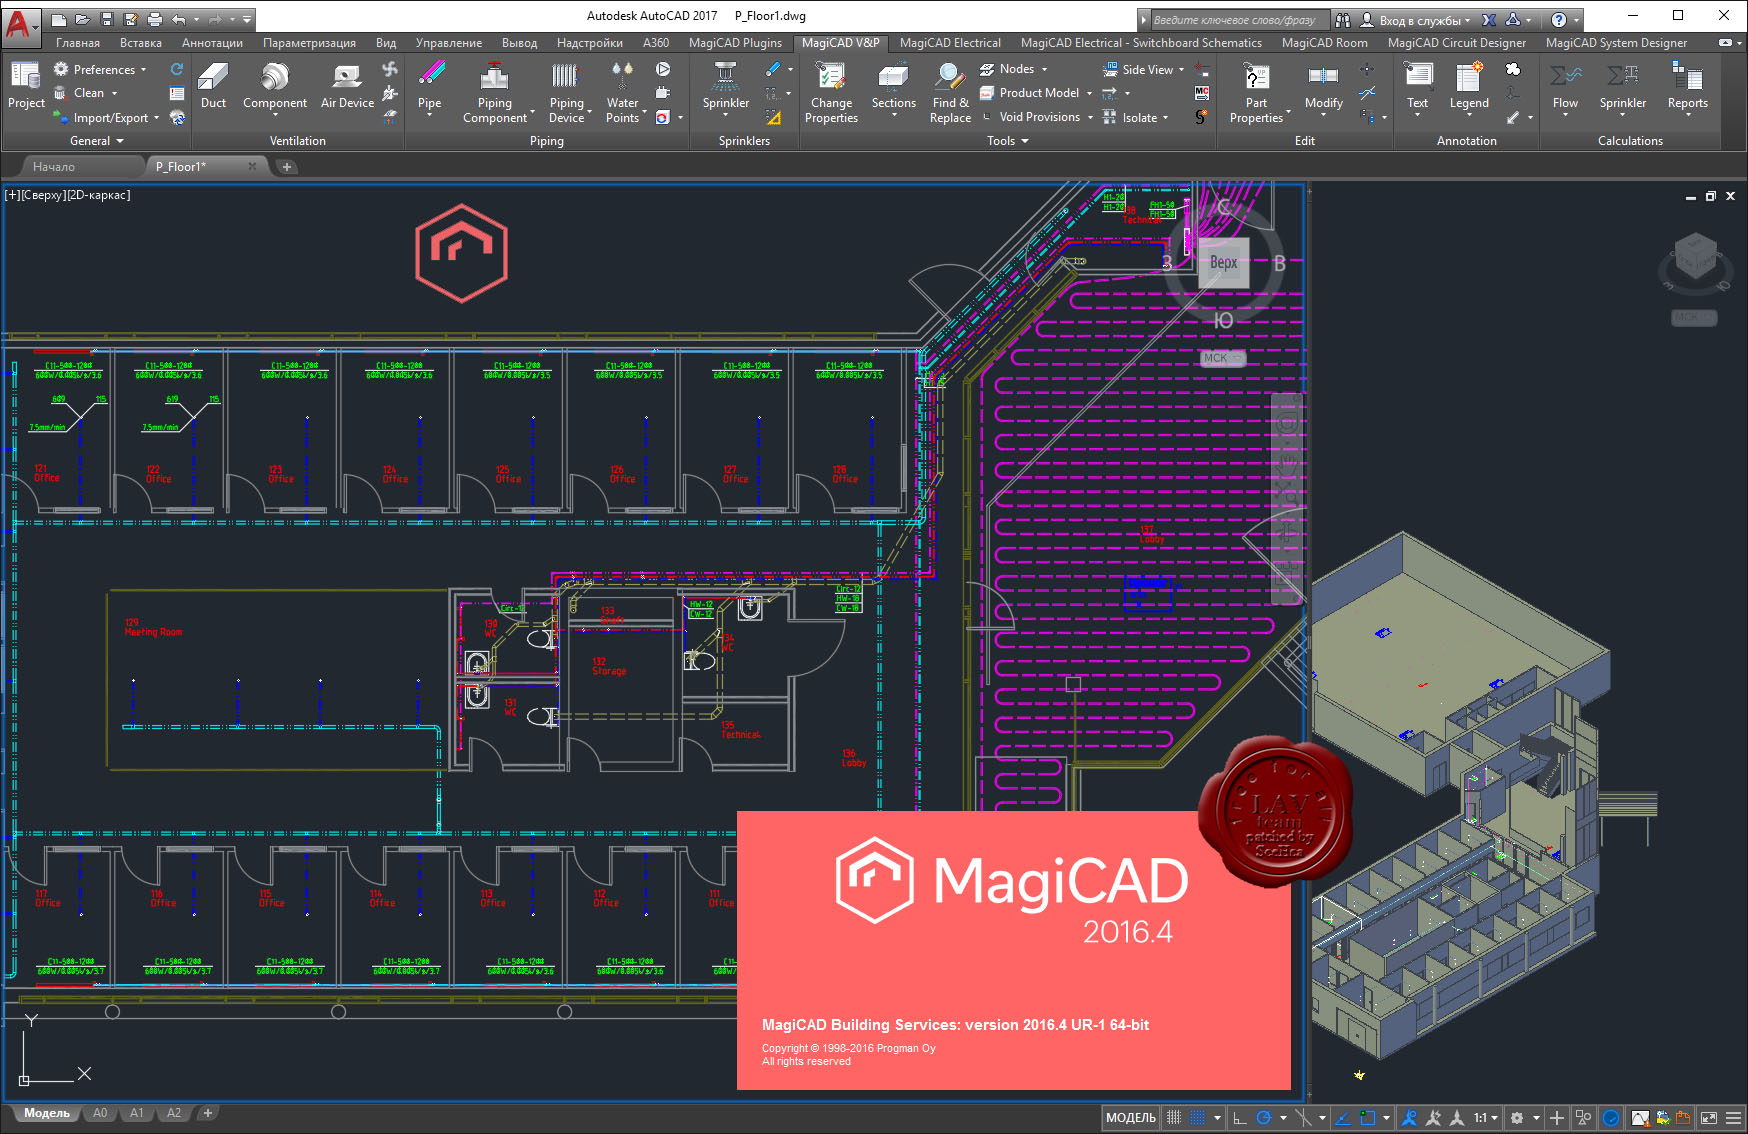Open the Project tool in General panel
Screen dimensions: 1748x1134
[26, 85]
